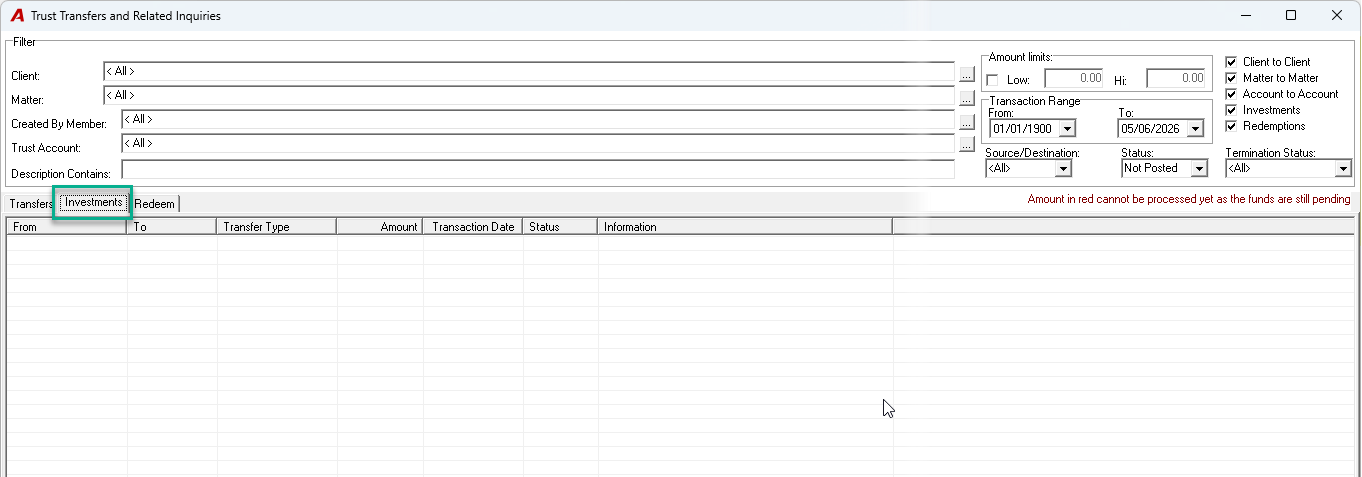Sort by Transfer Type column header
This screenshot has width=1362, height=477.
pos(276,227)
